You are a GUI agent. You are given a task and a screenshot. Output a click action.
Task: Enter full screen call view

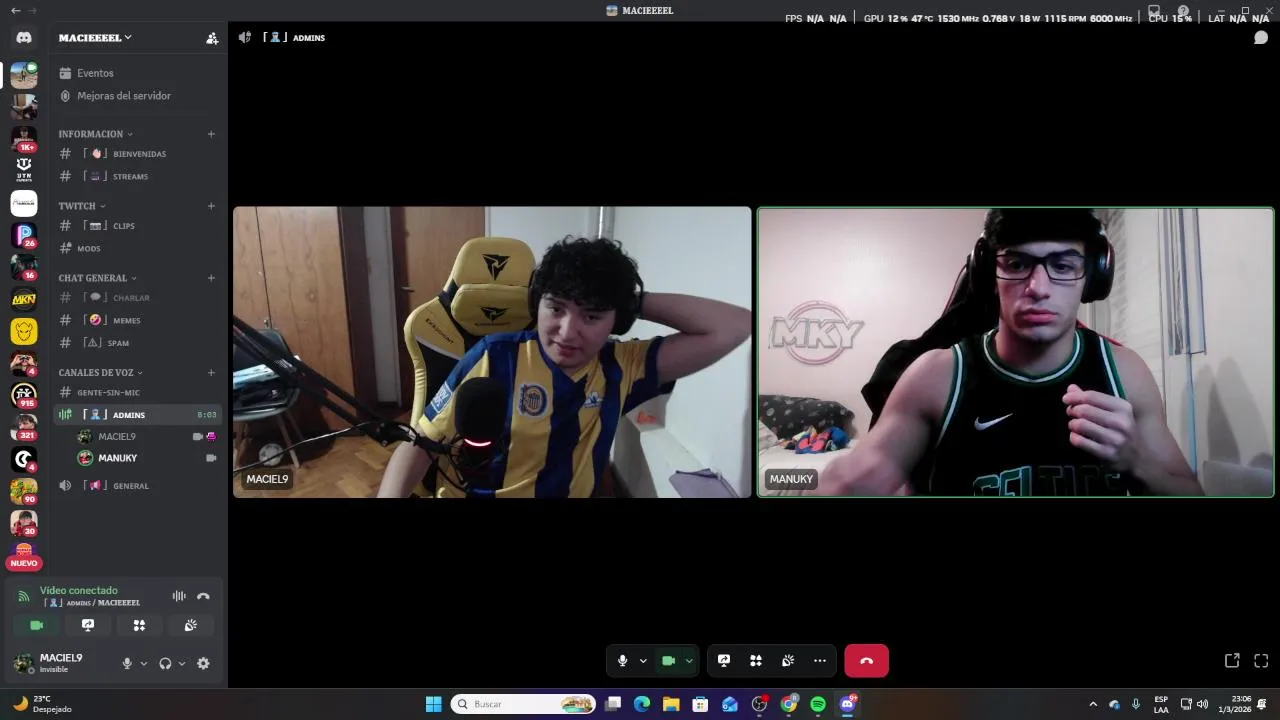[x=1261, y=660]
